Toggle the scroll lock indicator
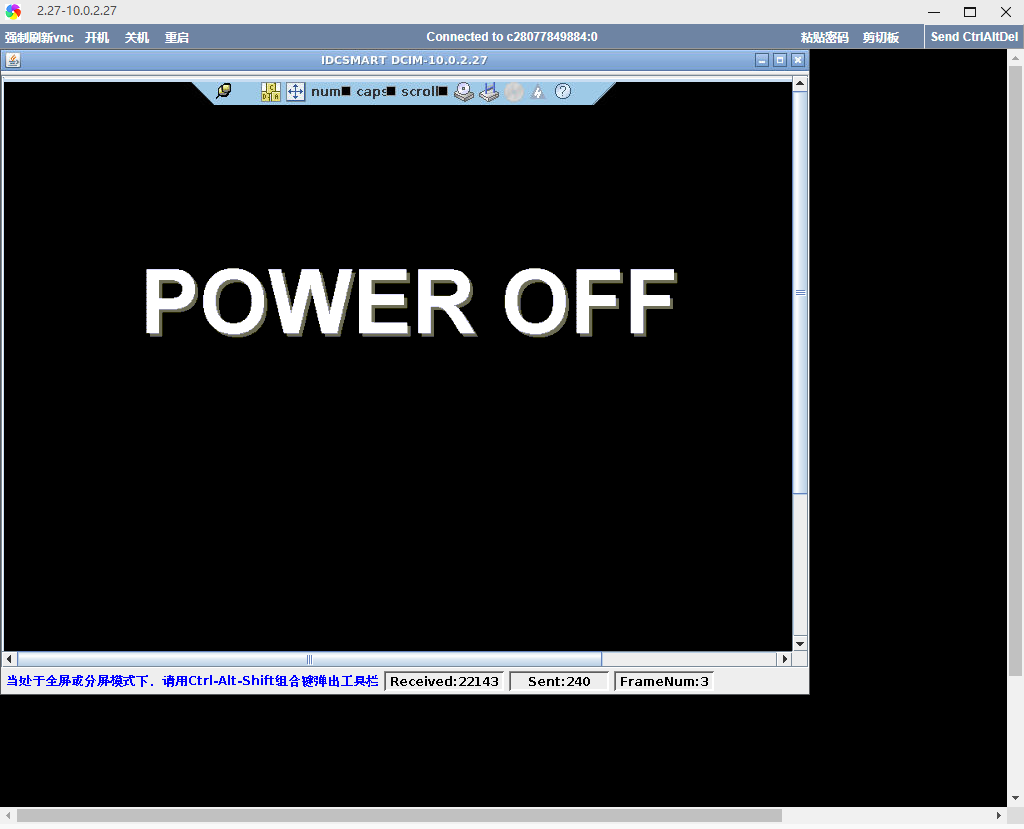The height and width of the screenshot is (829, 1024). (424, 92)
